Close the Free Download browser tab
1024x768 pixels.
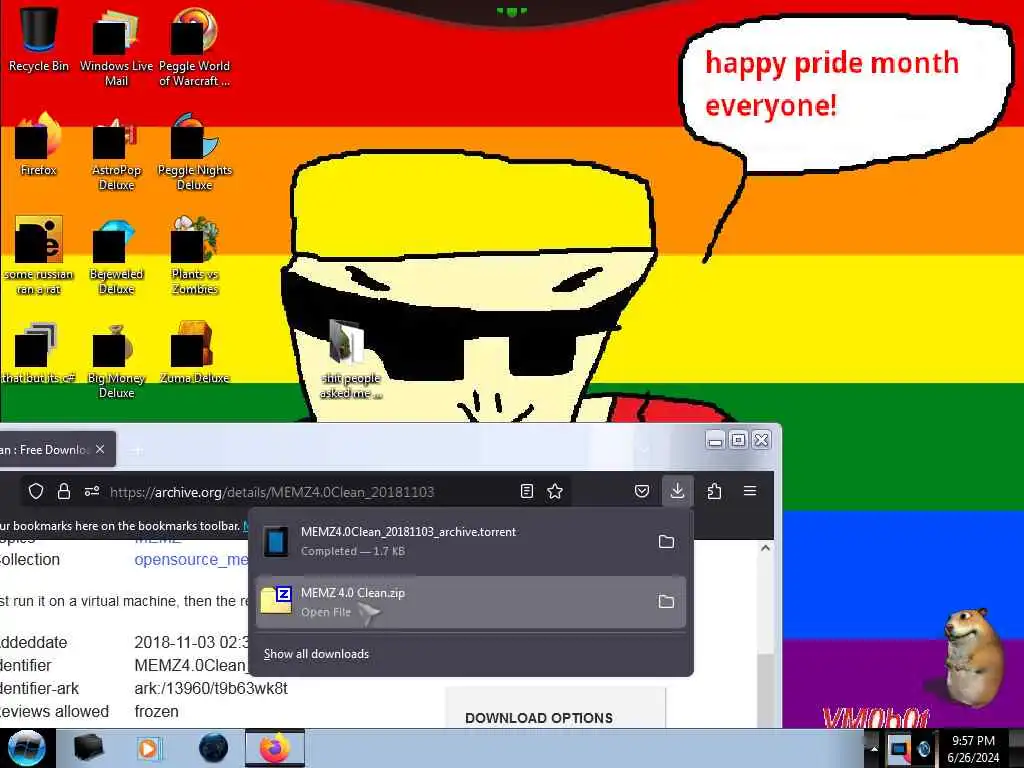click(100, 449)
